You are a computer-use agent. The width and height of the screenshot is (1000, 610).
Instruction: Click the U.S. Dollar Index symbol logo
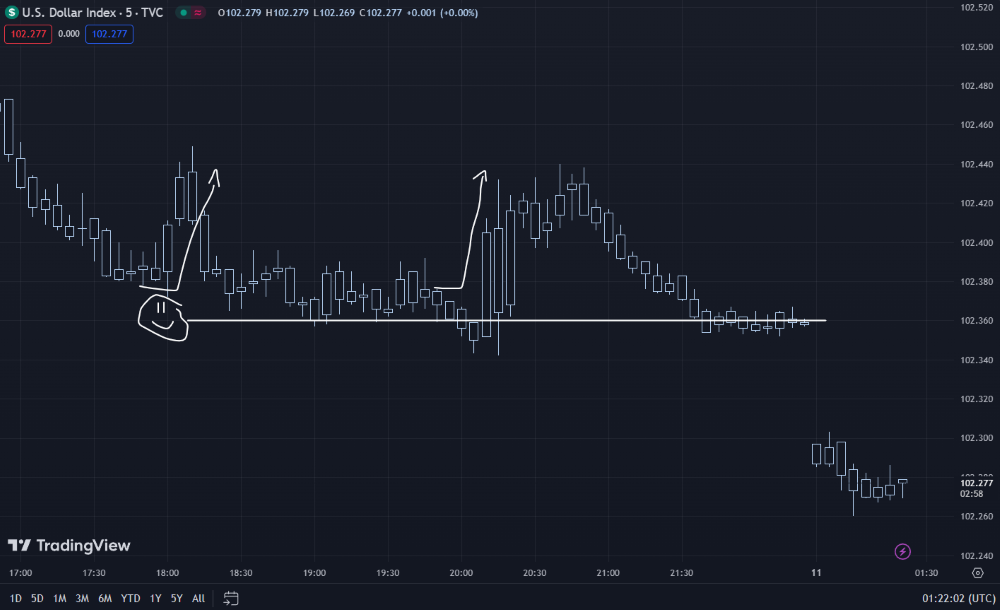tap(11, 12)
